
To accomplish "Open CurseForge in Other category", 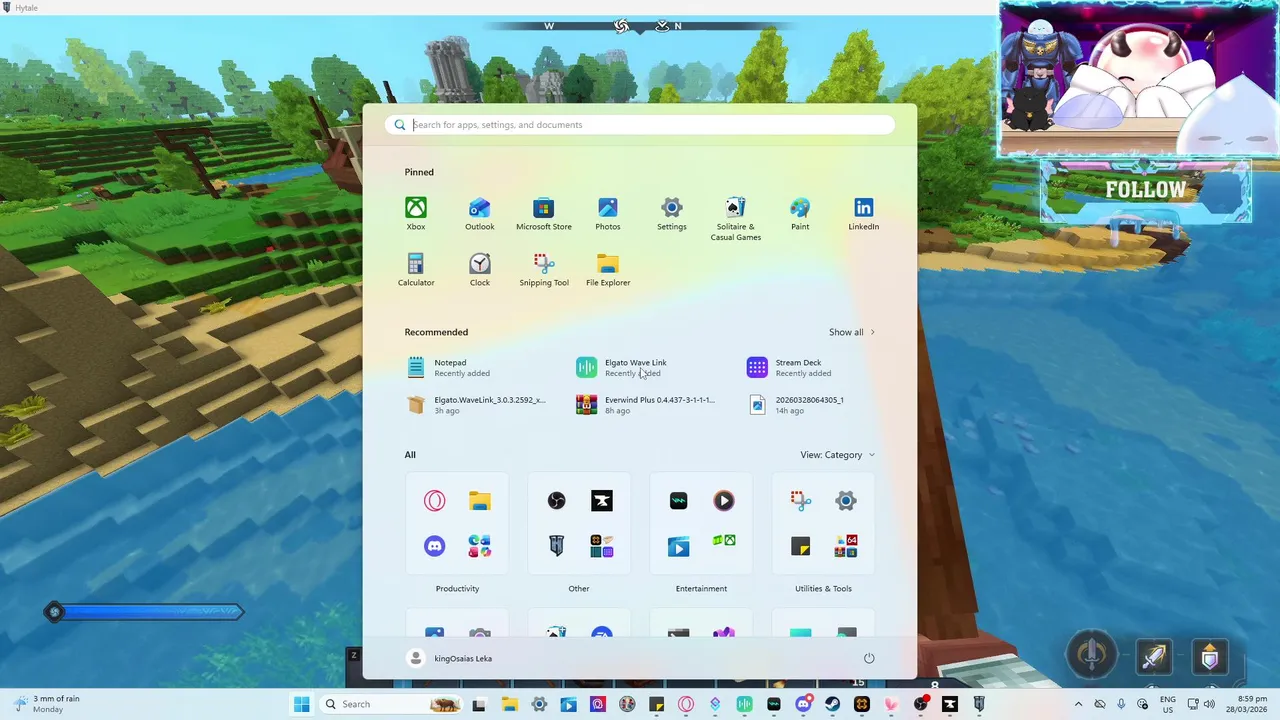I will tap(602, 501).
